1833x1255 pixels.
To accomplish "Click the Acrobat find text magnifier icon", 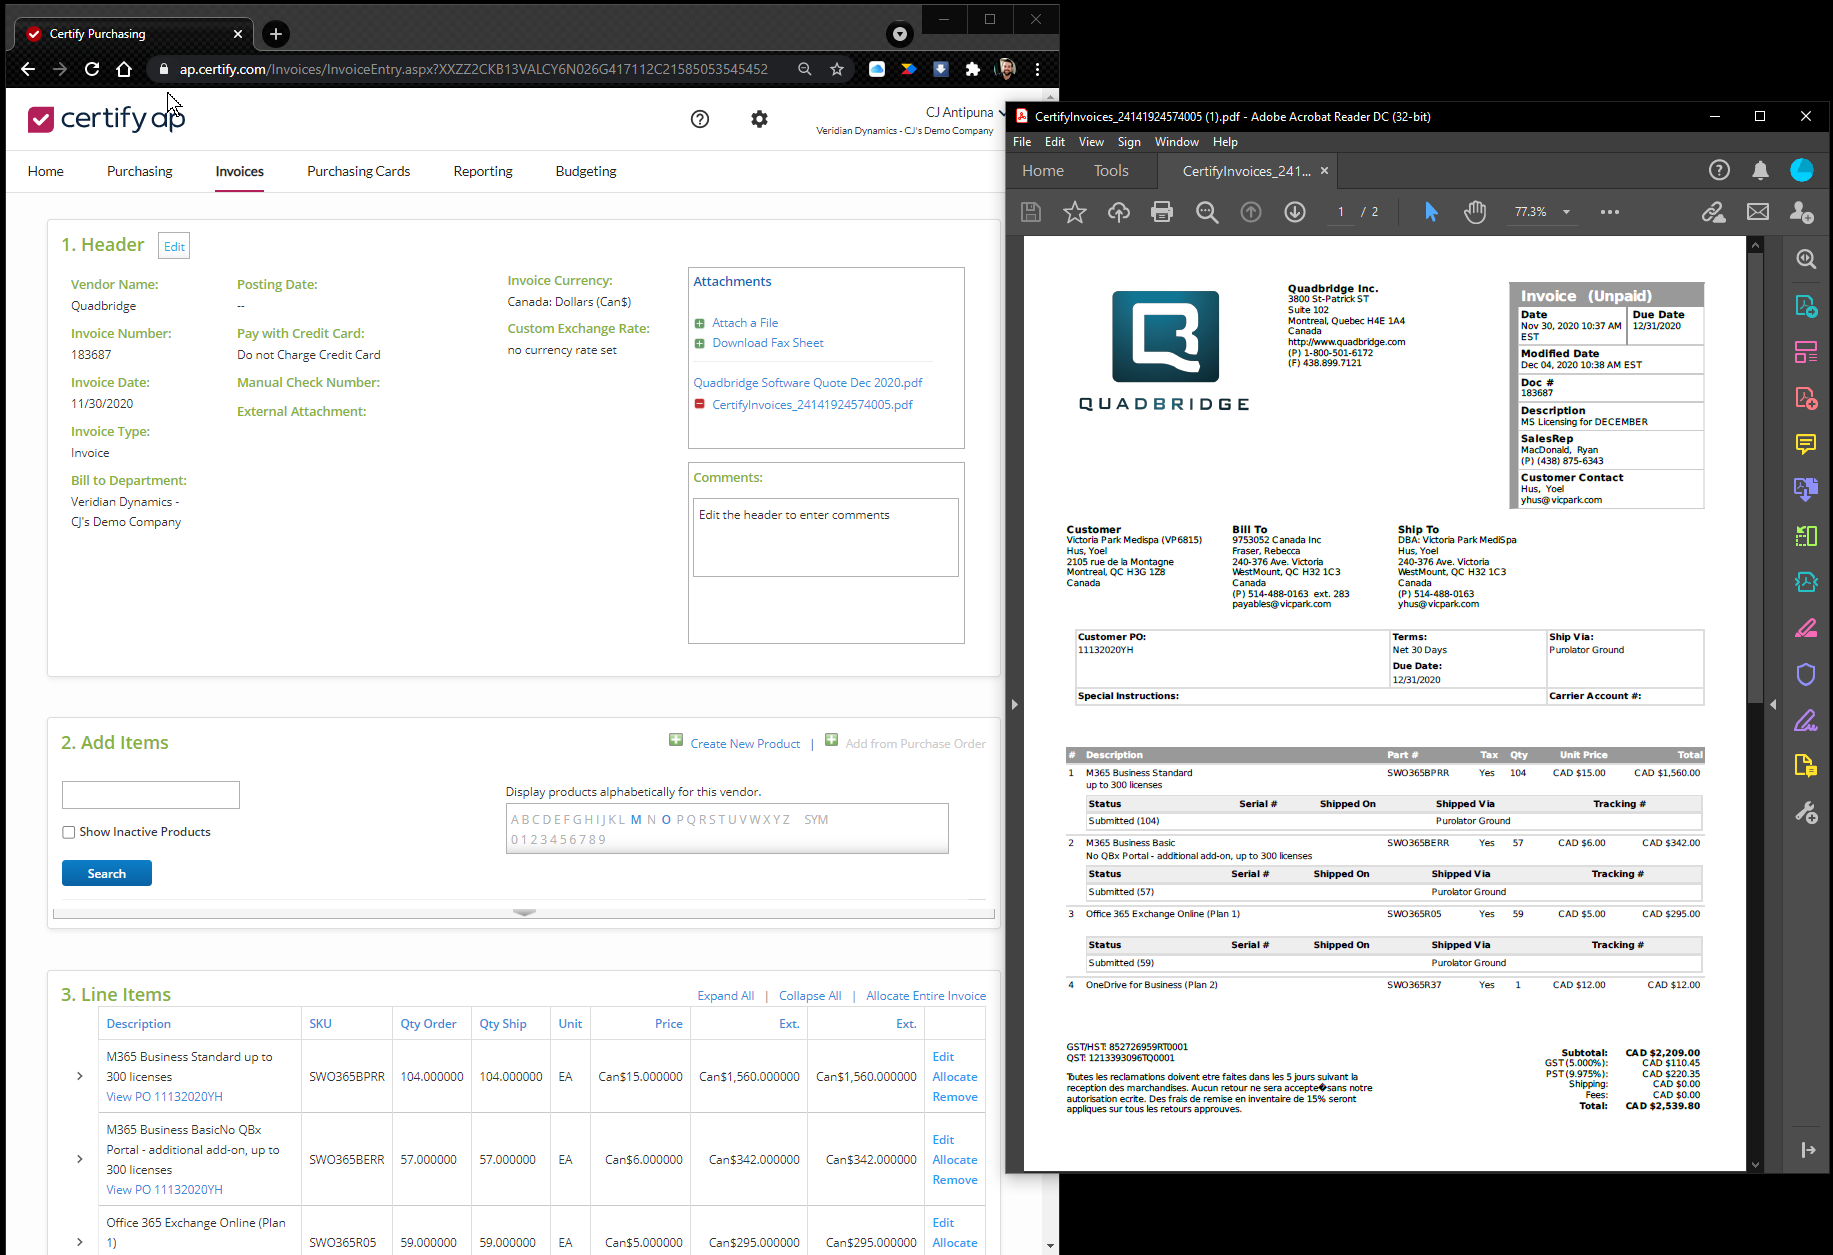I will pos(1207,212).
